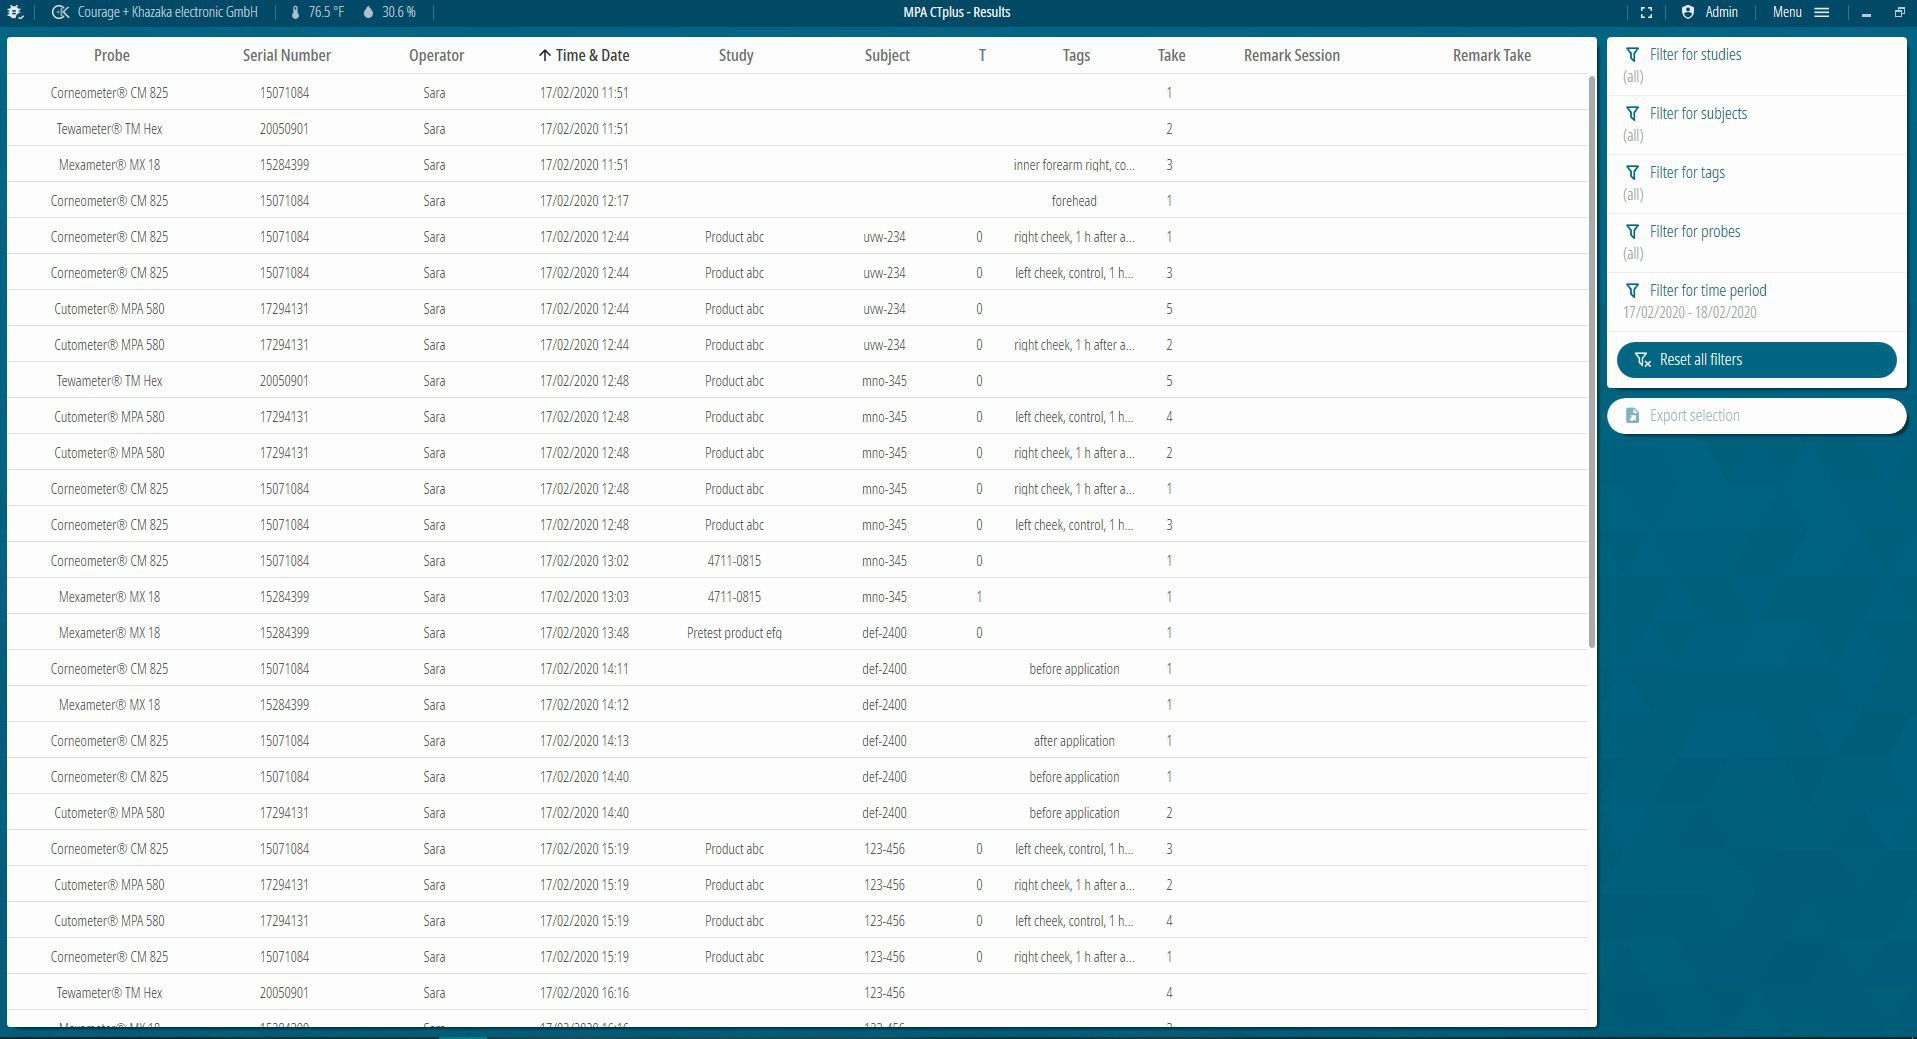Sort by Subject column header
The height and width of the screenshot is (1039, 1917).
click(x=887, y=55)
